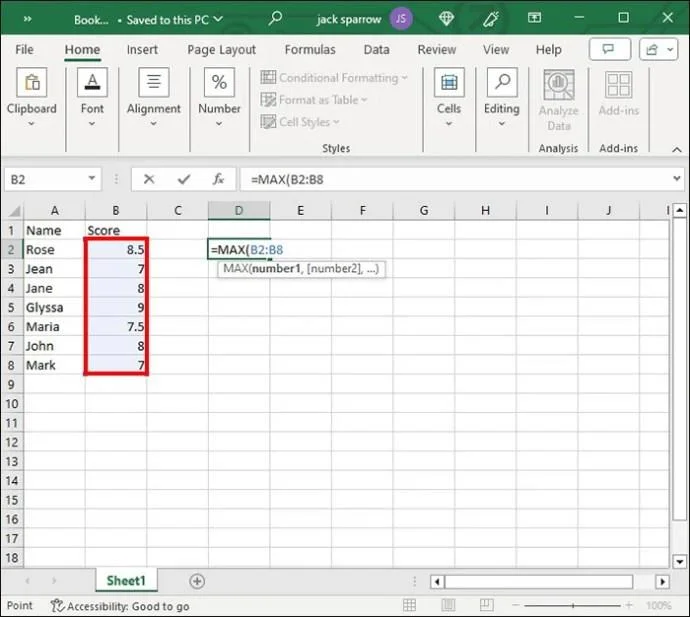Click jack sparrow account button

tap(347, 18)
